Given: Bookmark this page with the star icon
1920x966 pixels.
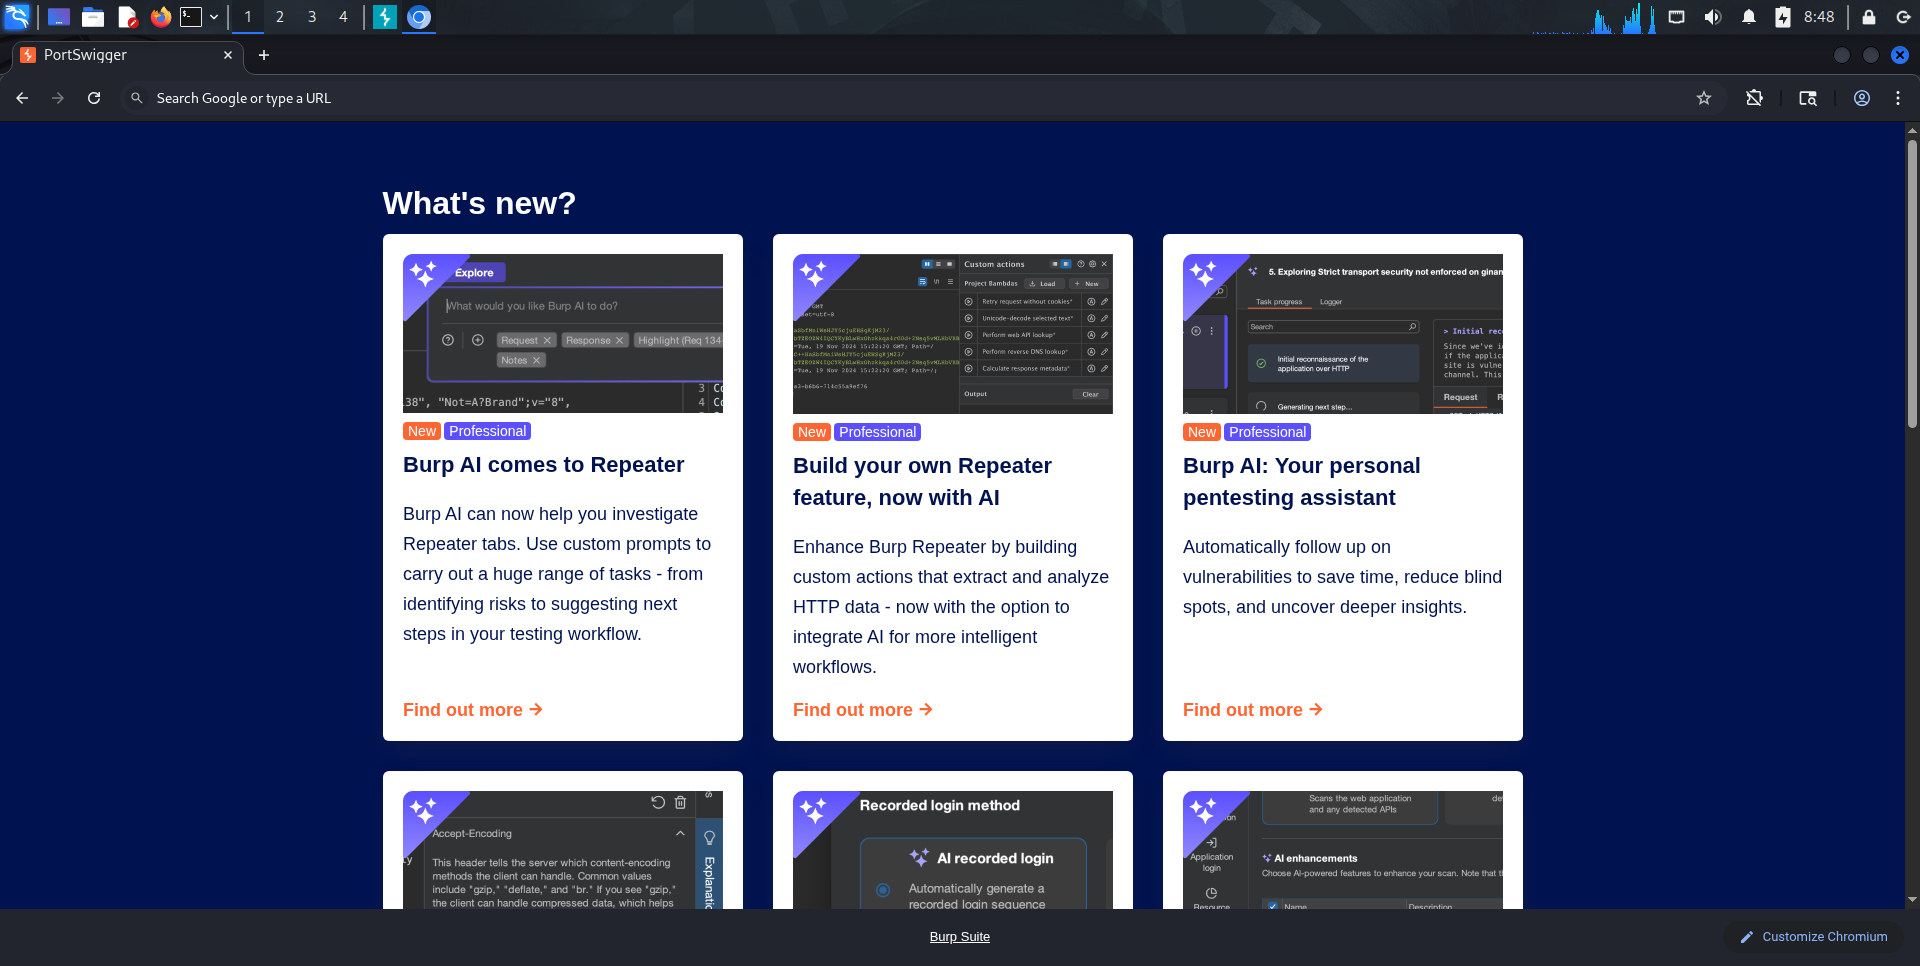Looking at the screenshot, I should (1704, 98).
